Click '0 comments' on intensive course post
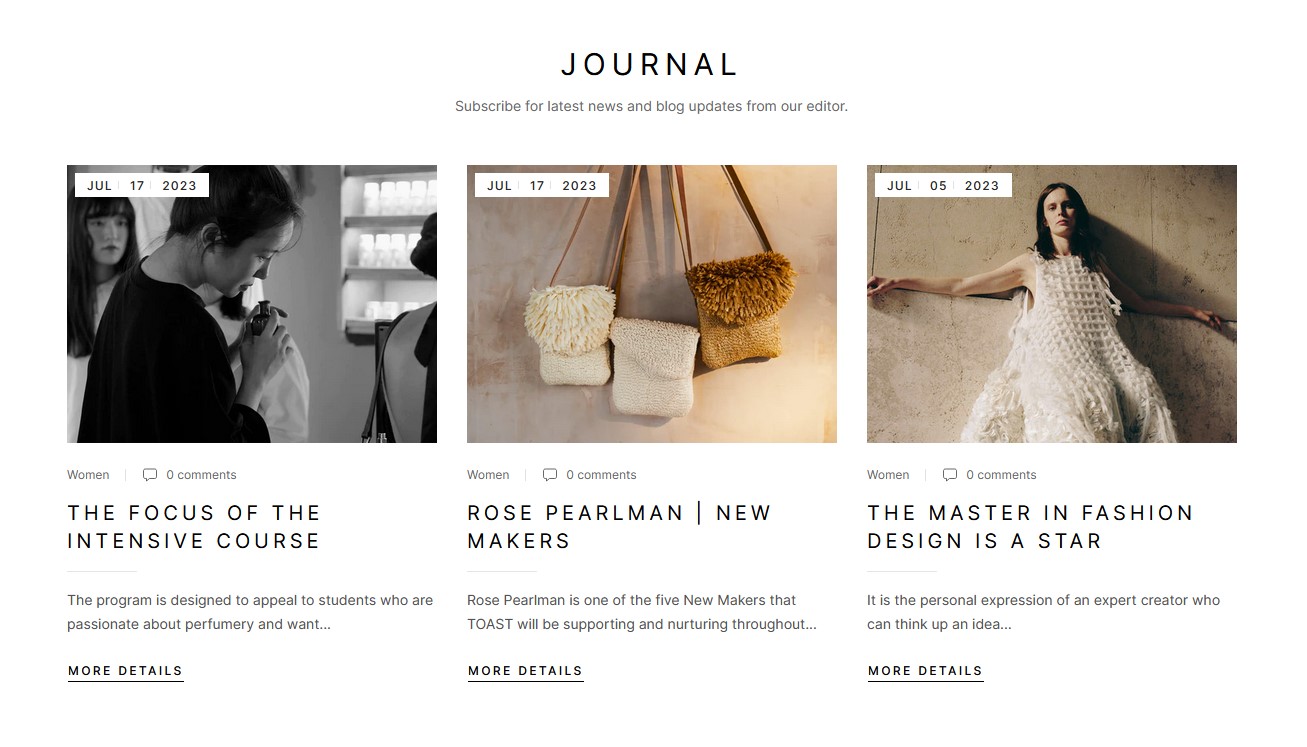The width and height of the screenshot is (1307, 747). click(201, 475)
